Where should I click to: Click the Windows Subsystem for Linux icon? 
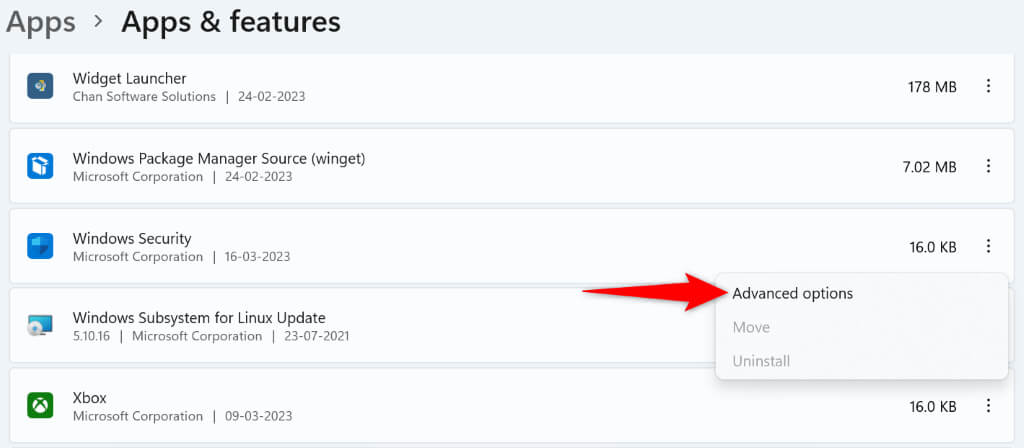(40, 326)
